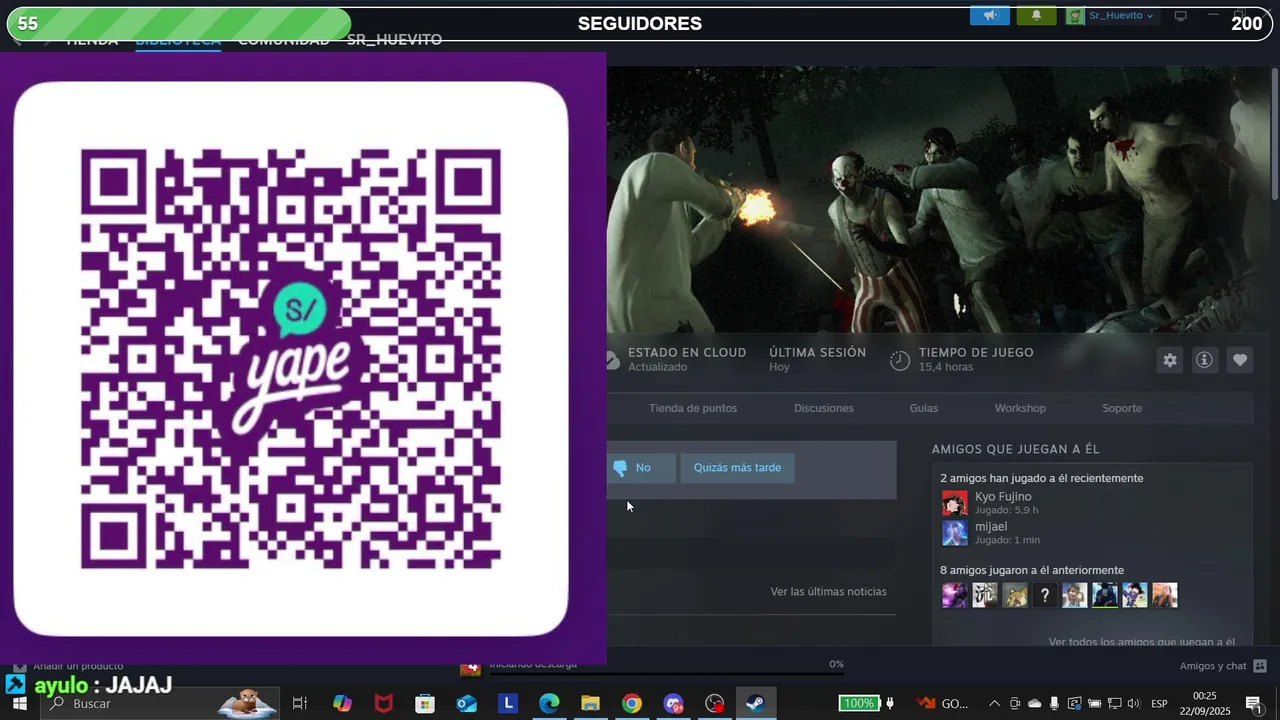The height and width of the screenshot is (720, 1280).
Task: Click Steam page vertical scrollbar
Action: click(x=1274, y=135)
